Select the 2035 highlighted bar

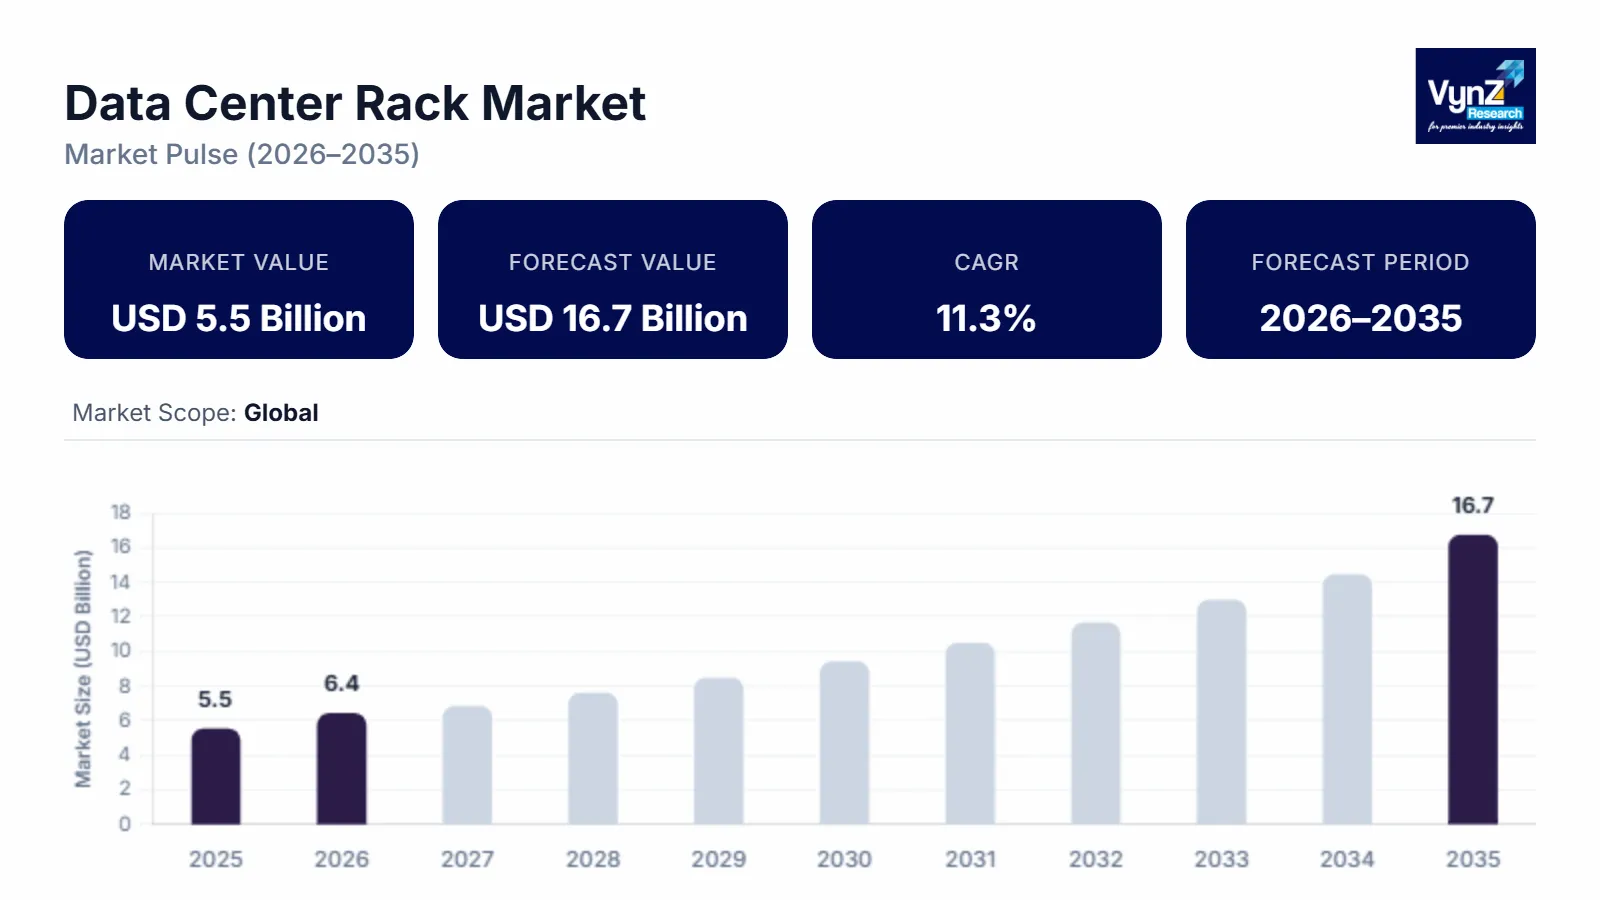click(1474, 680)
